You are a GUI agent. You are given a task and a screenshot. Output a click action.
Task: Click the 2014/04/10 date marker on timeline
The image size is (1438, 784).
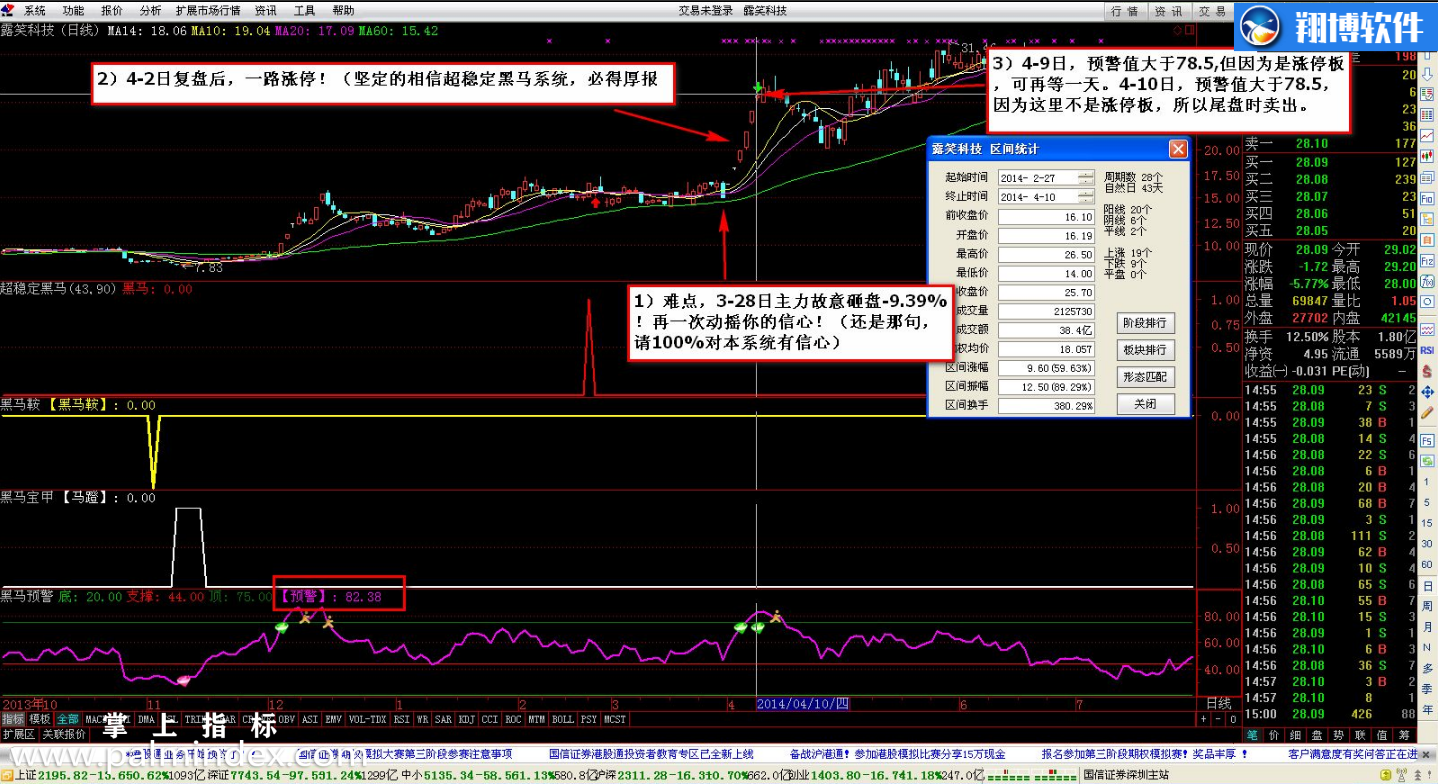(x=803, y=704)
